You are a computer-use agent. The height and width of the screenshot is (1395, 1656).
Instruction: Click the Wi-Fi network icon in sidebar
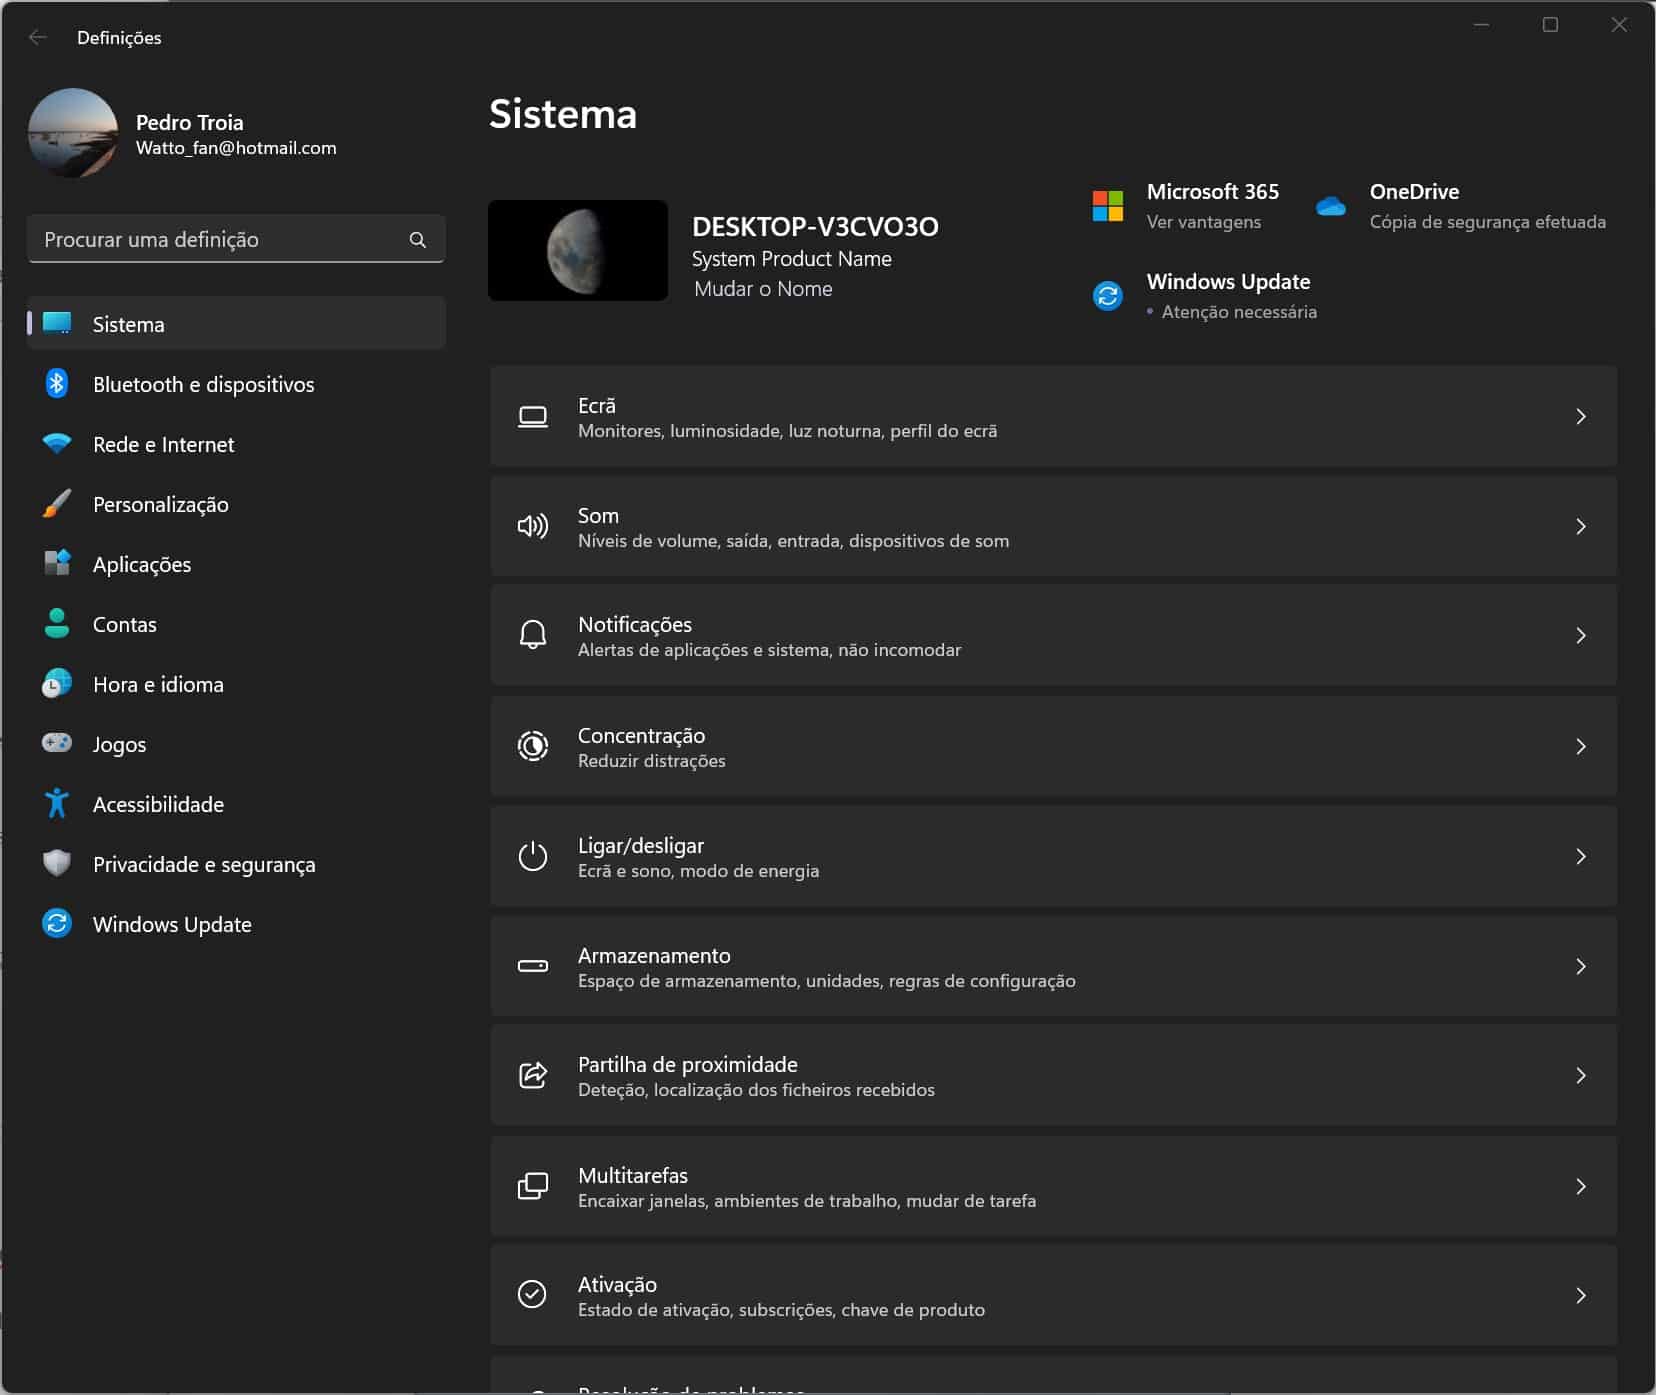(x=57, y=444)
